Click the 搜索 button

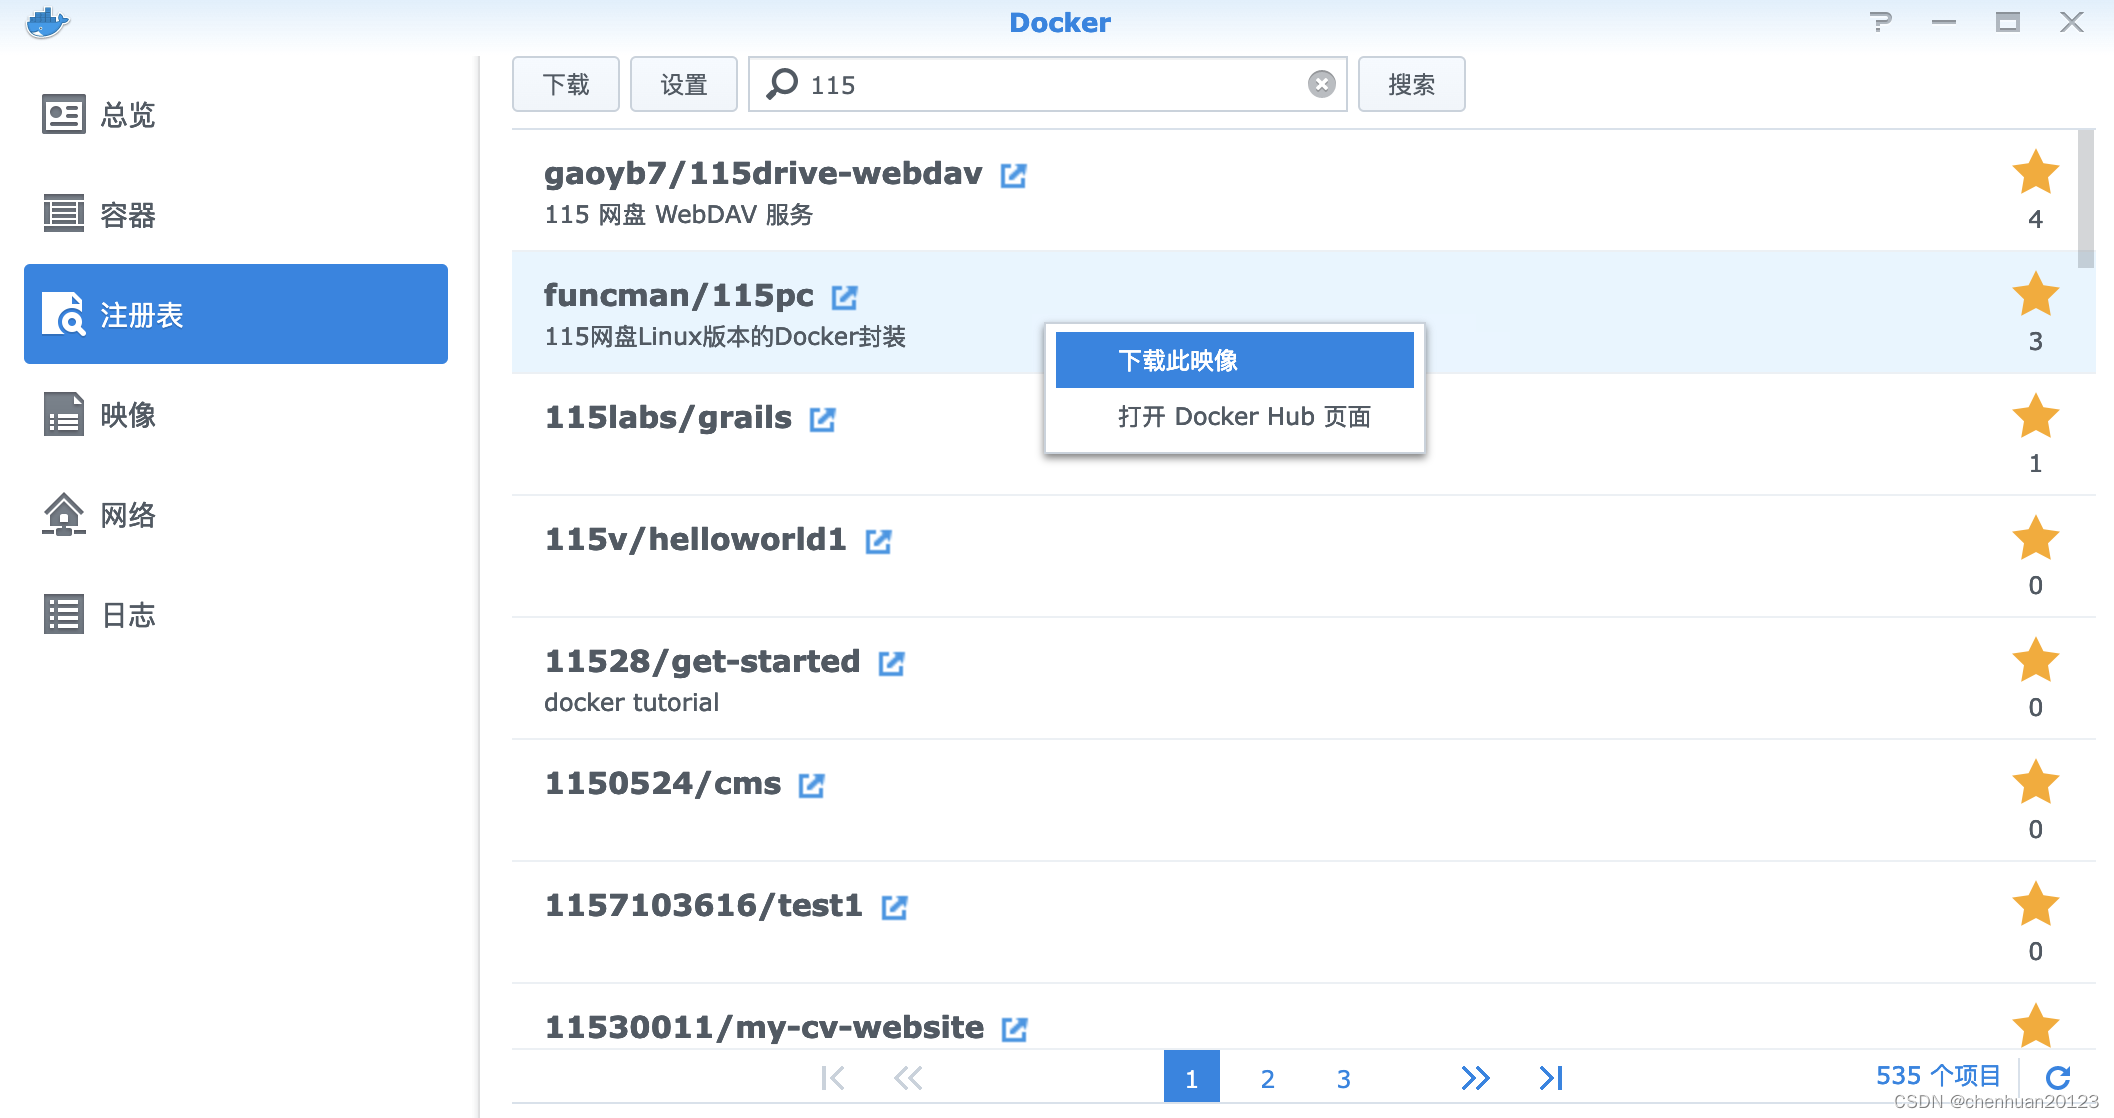[1411, 84]
